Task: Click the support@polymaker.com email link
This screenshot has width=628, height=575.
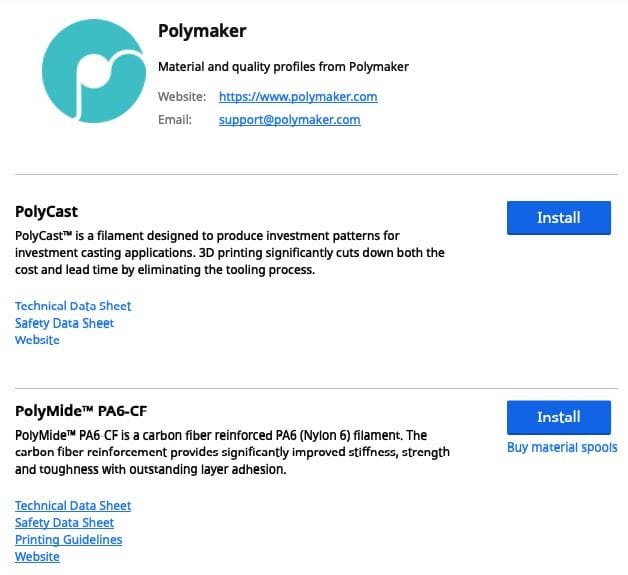Action: [x=289, y=120]
